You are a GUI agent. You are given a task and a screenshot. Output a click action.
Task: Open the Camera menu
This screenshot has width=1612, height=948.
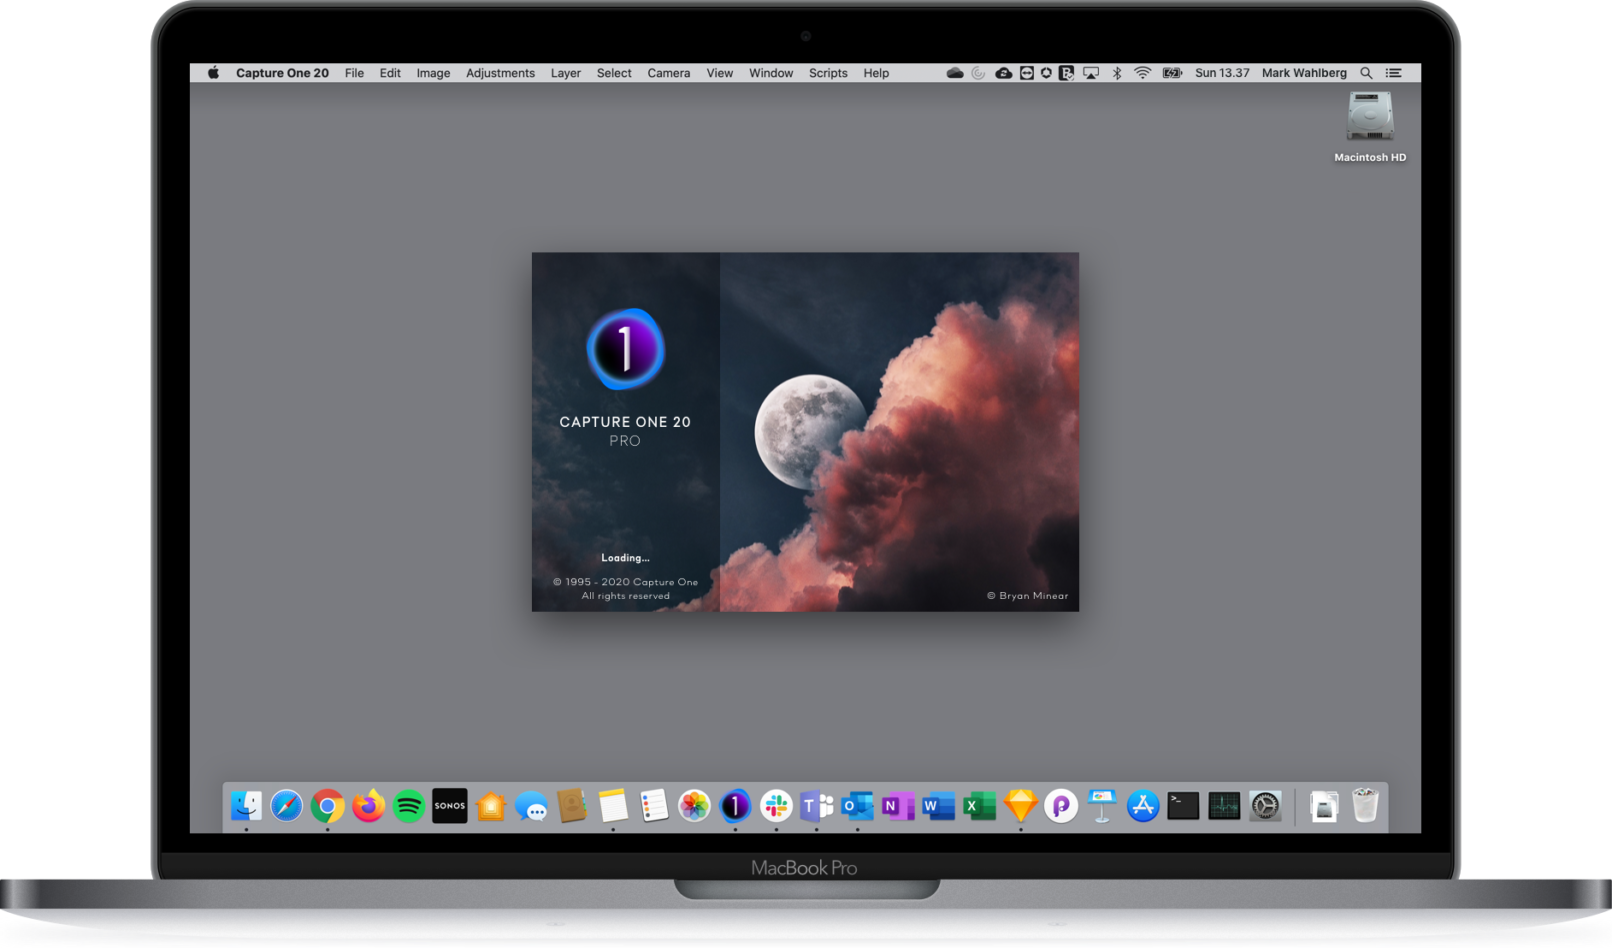click(668, 72)
